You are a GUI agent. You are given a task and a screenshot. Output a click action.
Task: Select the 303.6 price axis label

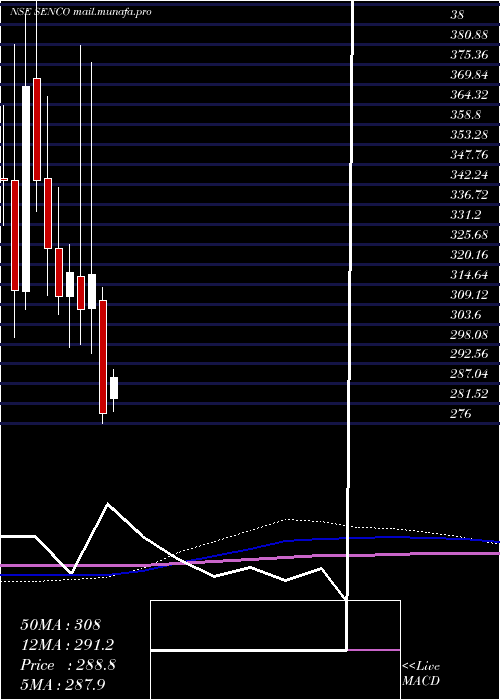click(x=466, y=315)
